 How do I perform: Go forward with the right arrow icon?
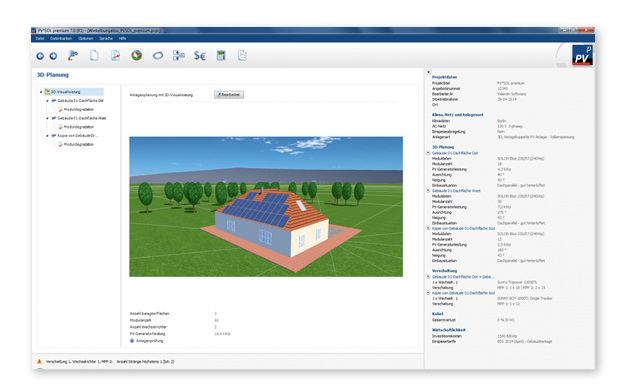pos(53,56)
